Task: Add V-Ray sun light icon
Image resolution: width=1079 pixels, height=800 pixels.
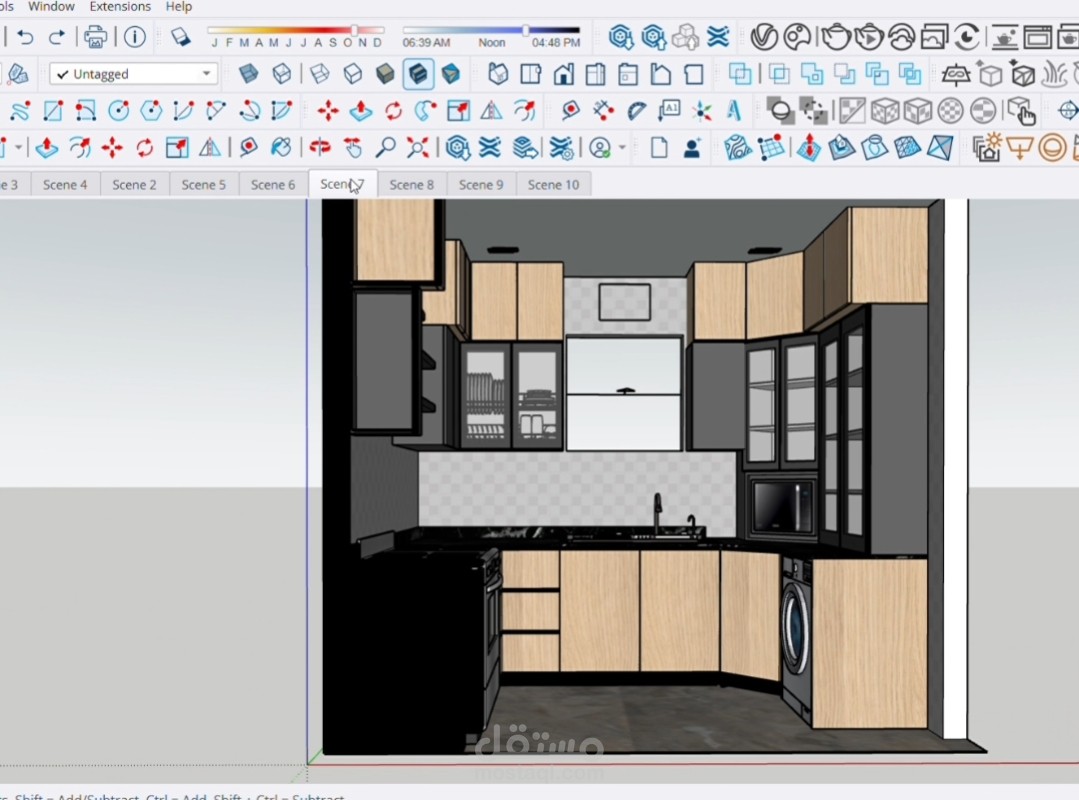Action: click(x=987, y=147)
